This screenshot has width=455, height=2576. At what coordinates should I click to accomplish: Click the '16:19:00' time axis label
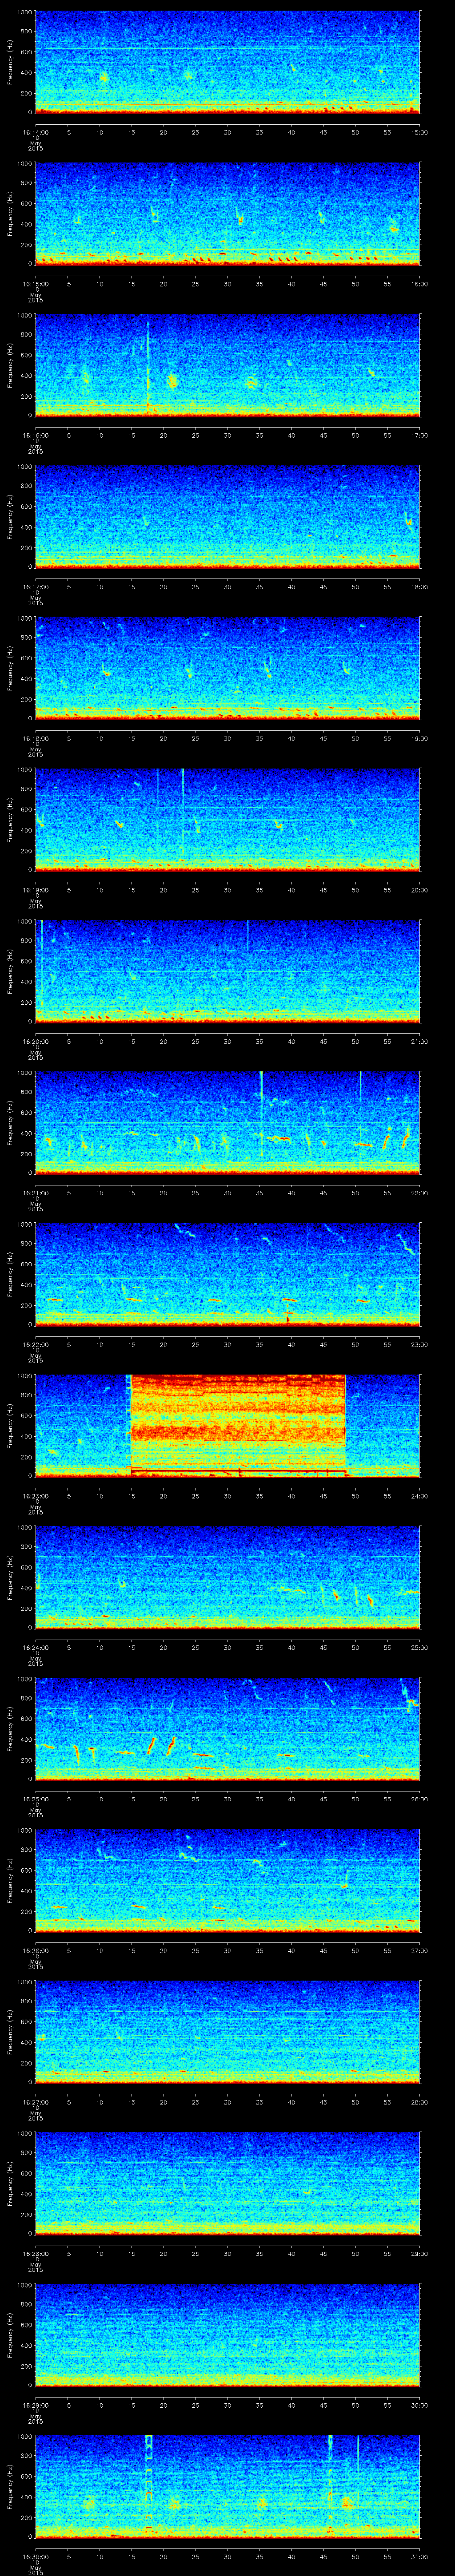coord(35,890)
